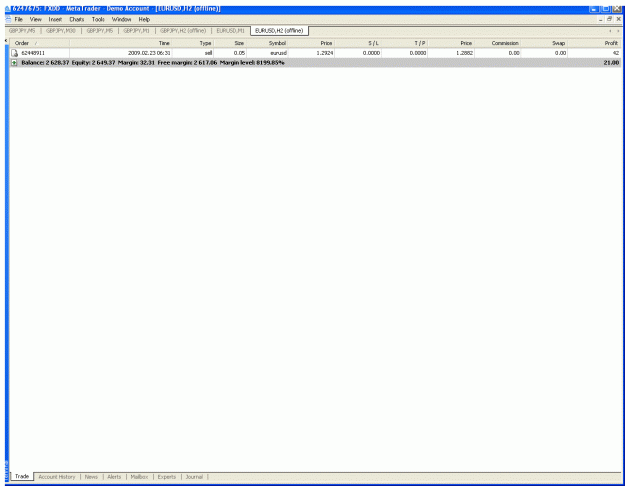Switch to the EURUSD,M1 chart tab
The image size is (625, 486).
[230, 31]
